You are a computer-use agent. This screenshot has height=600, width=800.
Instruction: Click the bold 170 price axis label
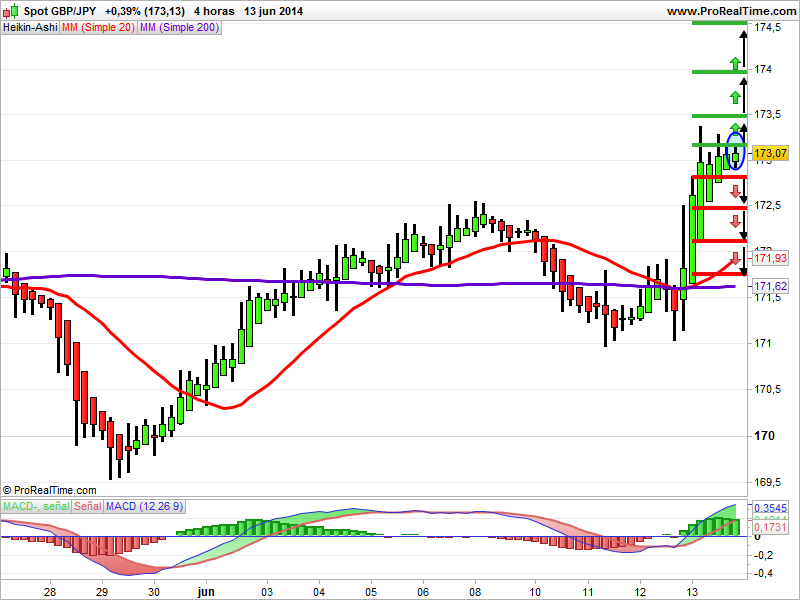tap(764, 436)
